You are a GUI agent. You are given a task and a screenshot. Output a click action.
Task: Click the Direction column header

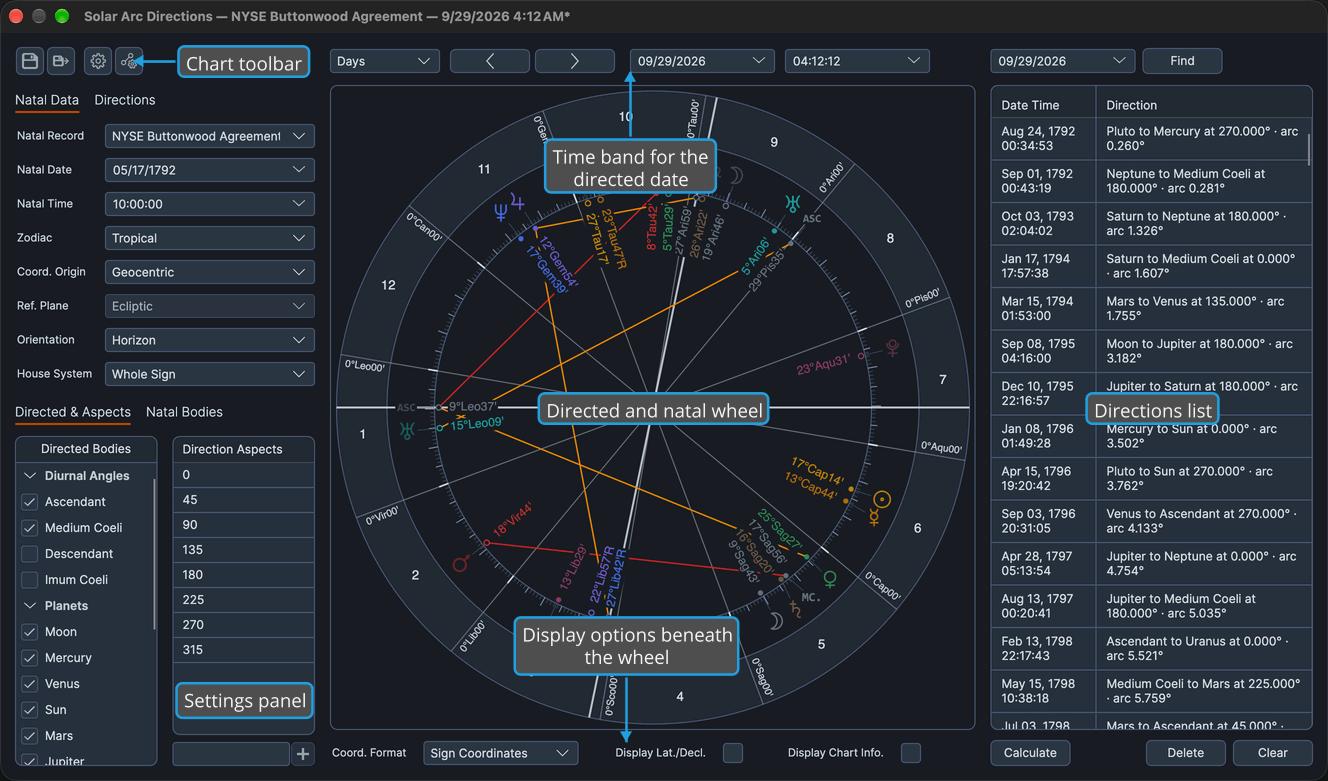pyautogui.click(x=1204, y=105)
